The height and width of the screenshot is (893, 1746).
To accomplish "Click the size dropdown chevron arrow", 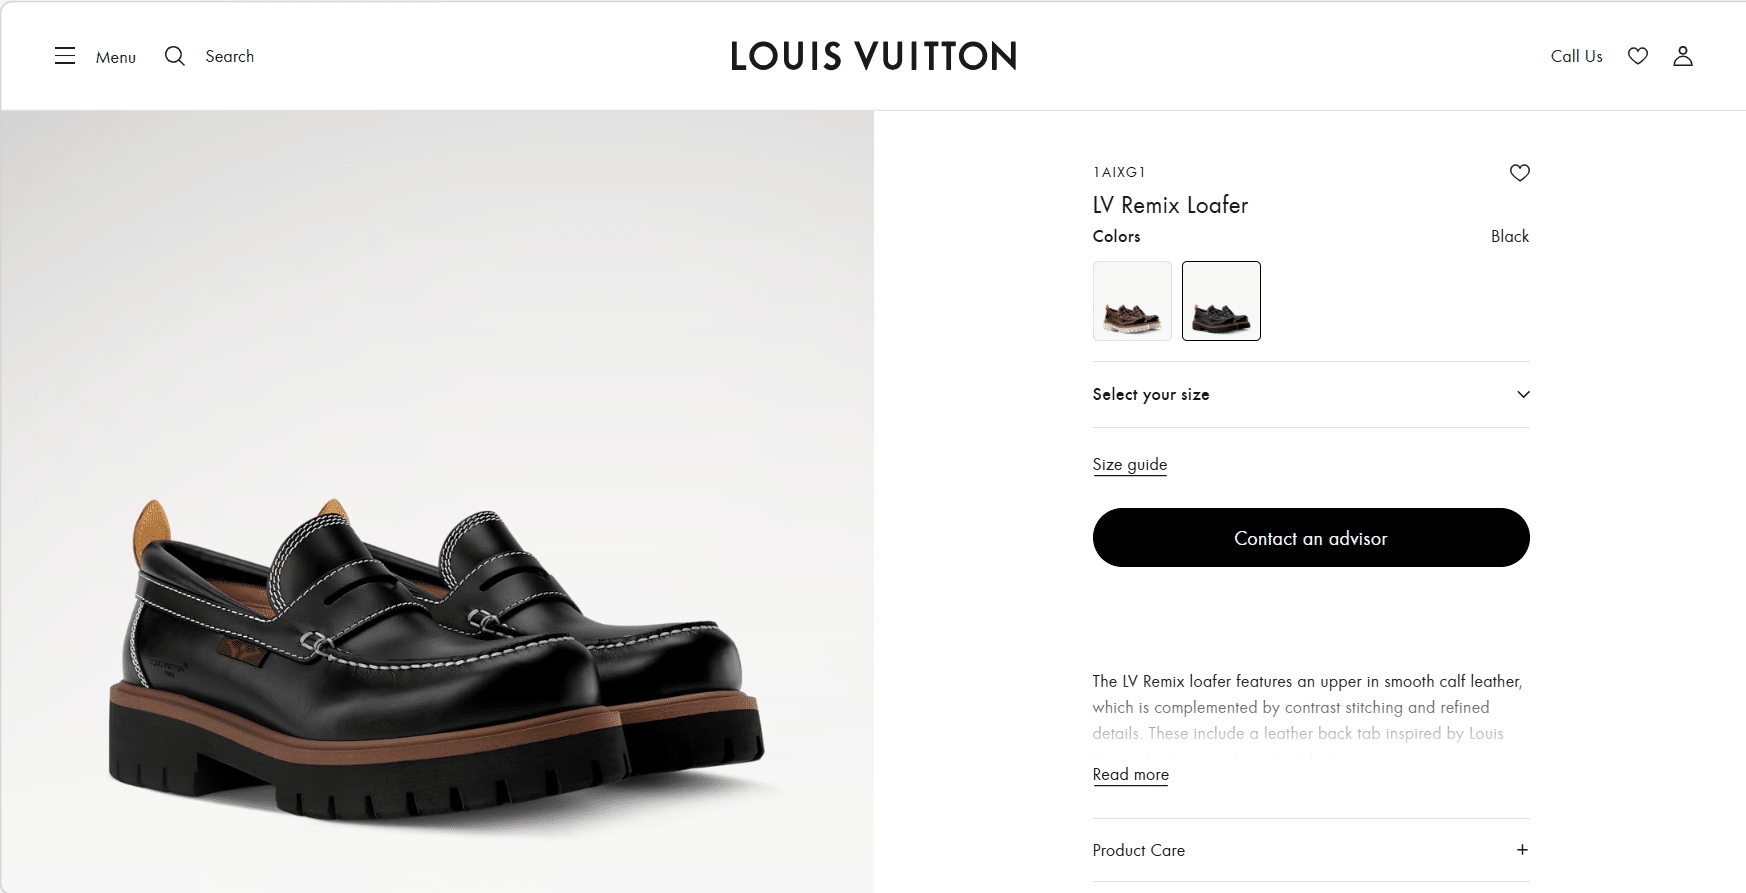I will point(1523,395).
